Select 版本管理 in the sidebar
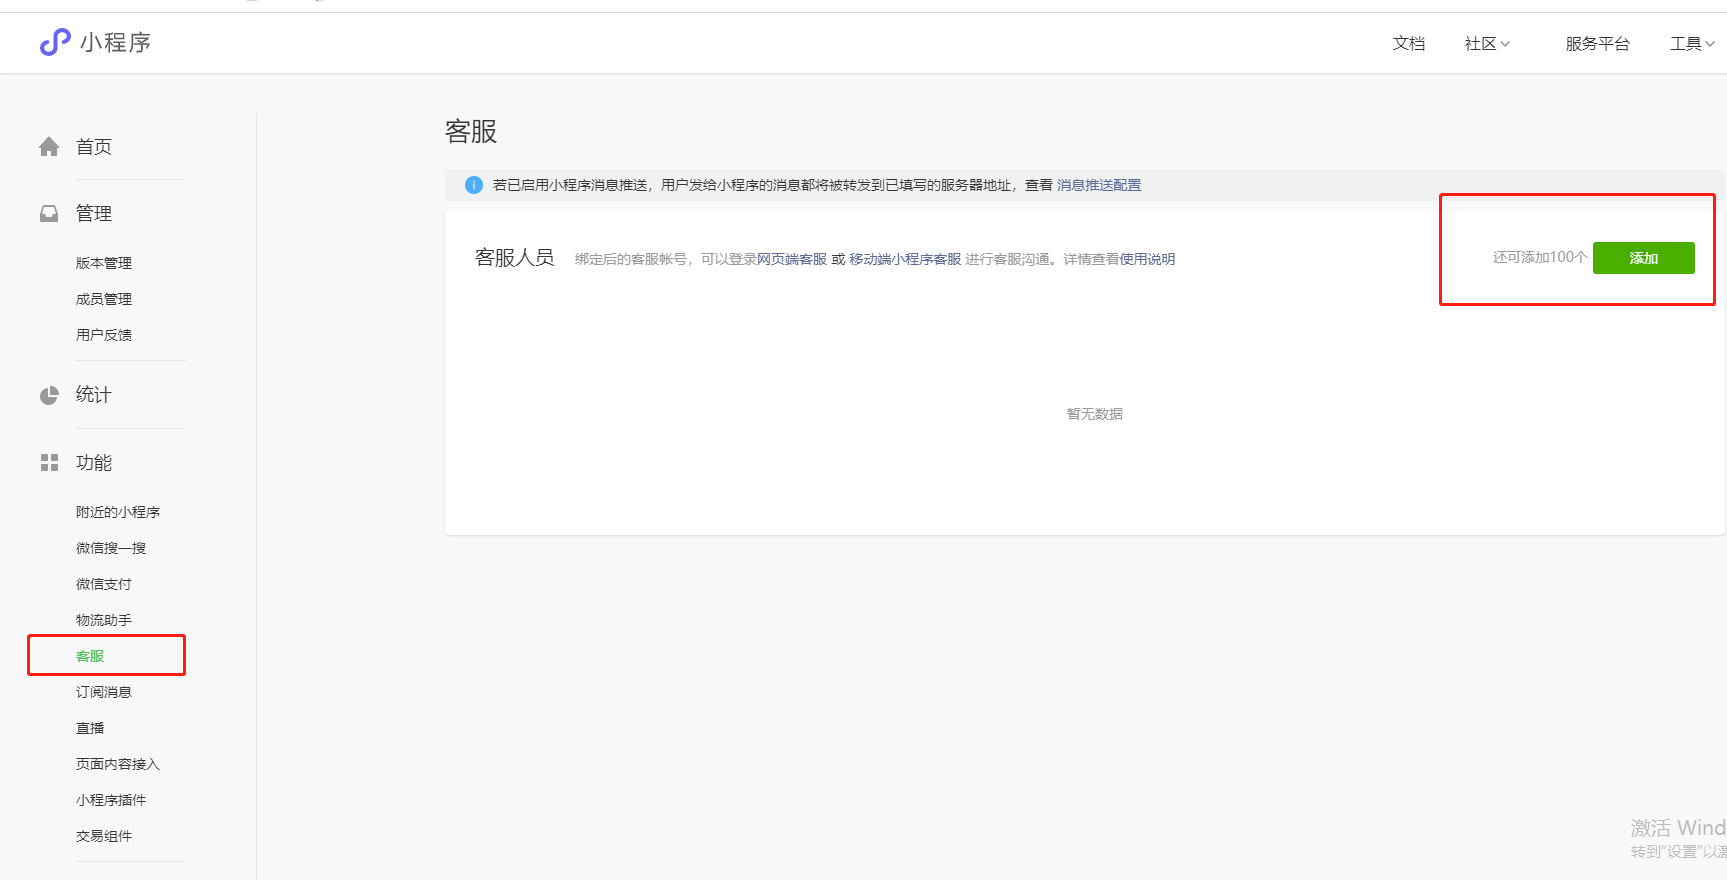The height and width of the screenshot is (880, 1727). (104, 263)
